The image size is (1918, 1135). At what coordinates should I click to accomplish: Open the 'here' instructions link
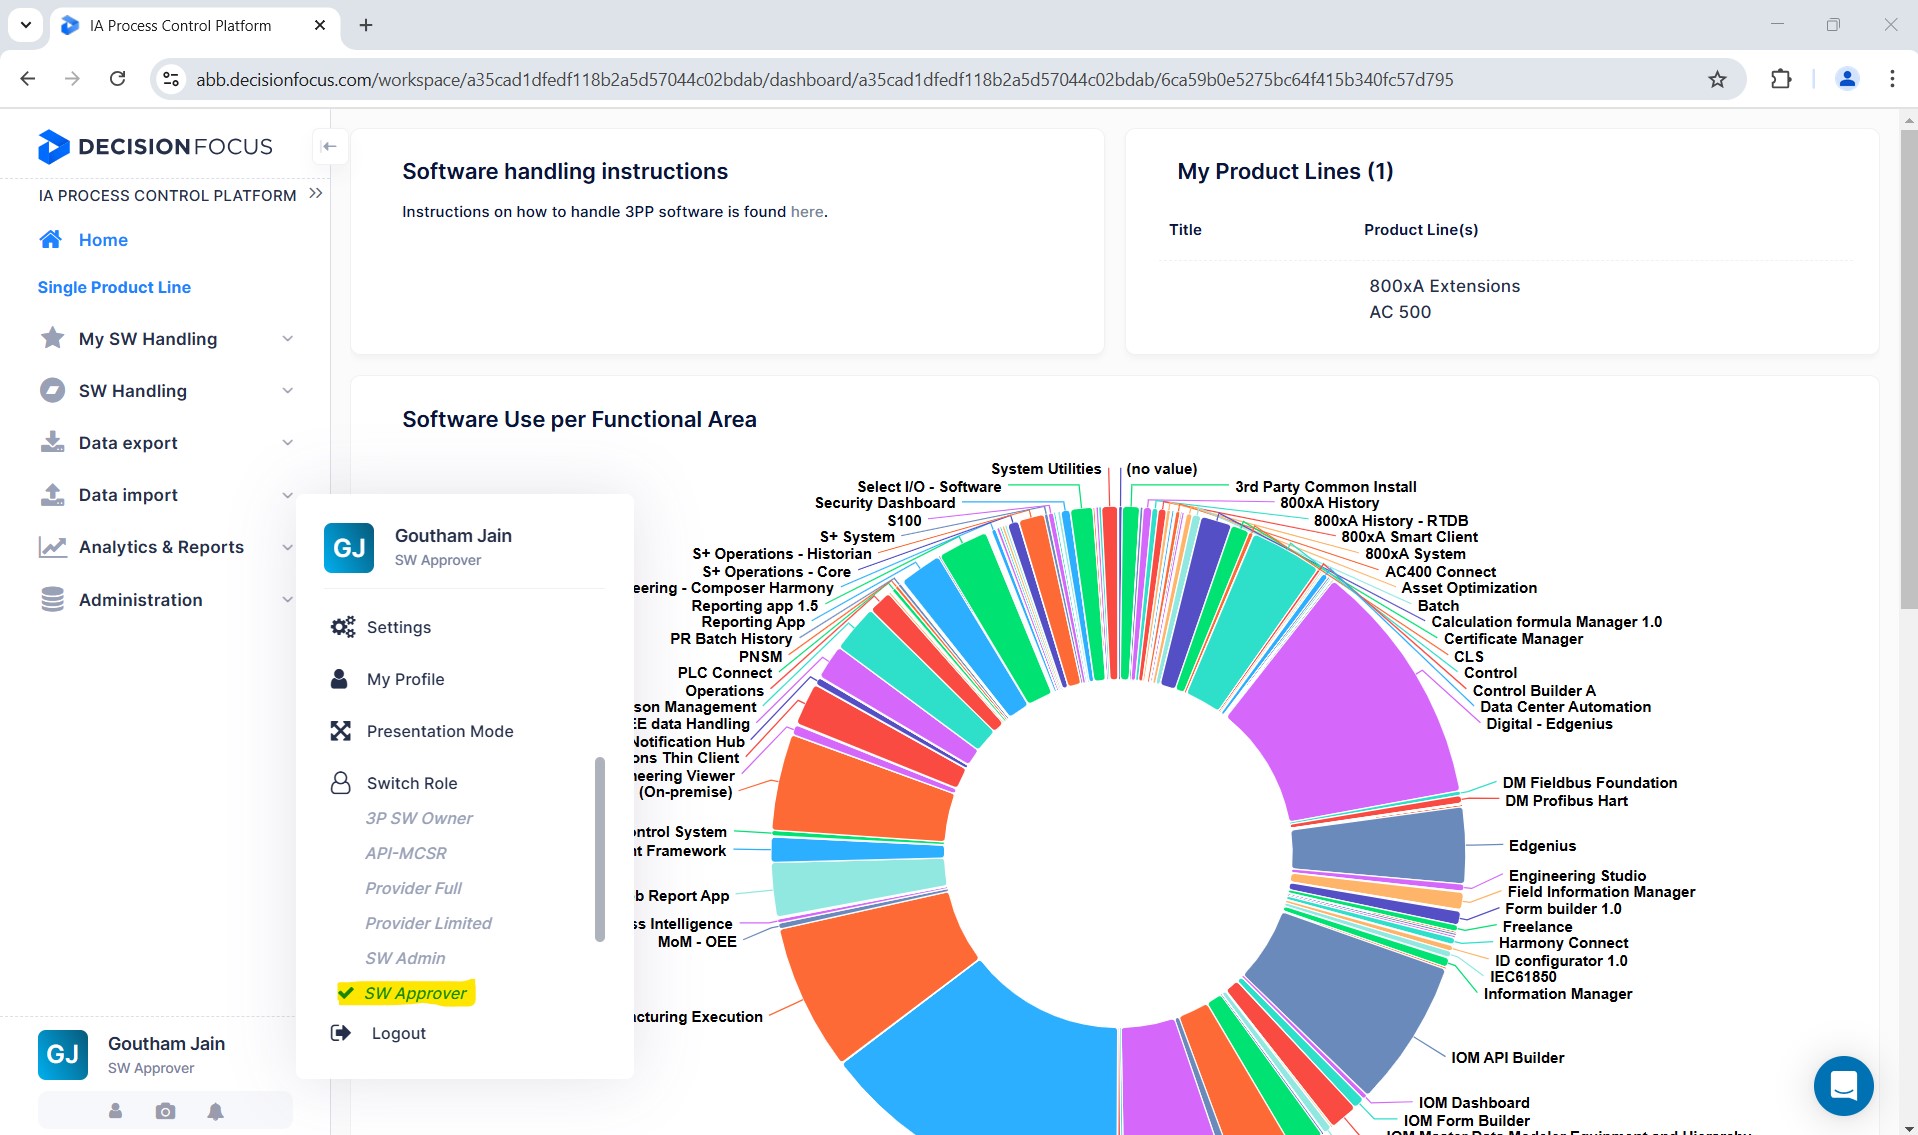tap(807, 212)
